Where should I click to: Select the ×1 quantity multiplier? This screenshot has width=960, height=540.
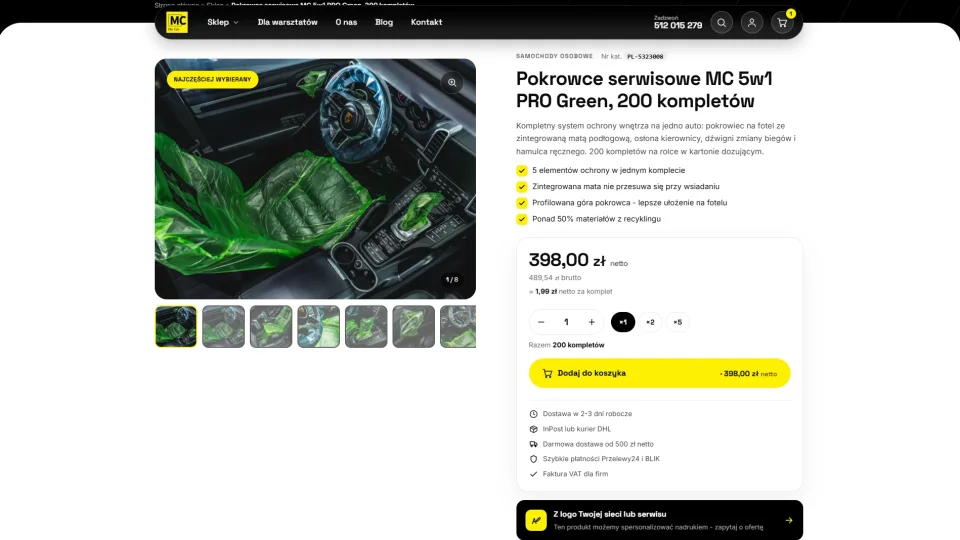click(x=623, y=322)
